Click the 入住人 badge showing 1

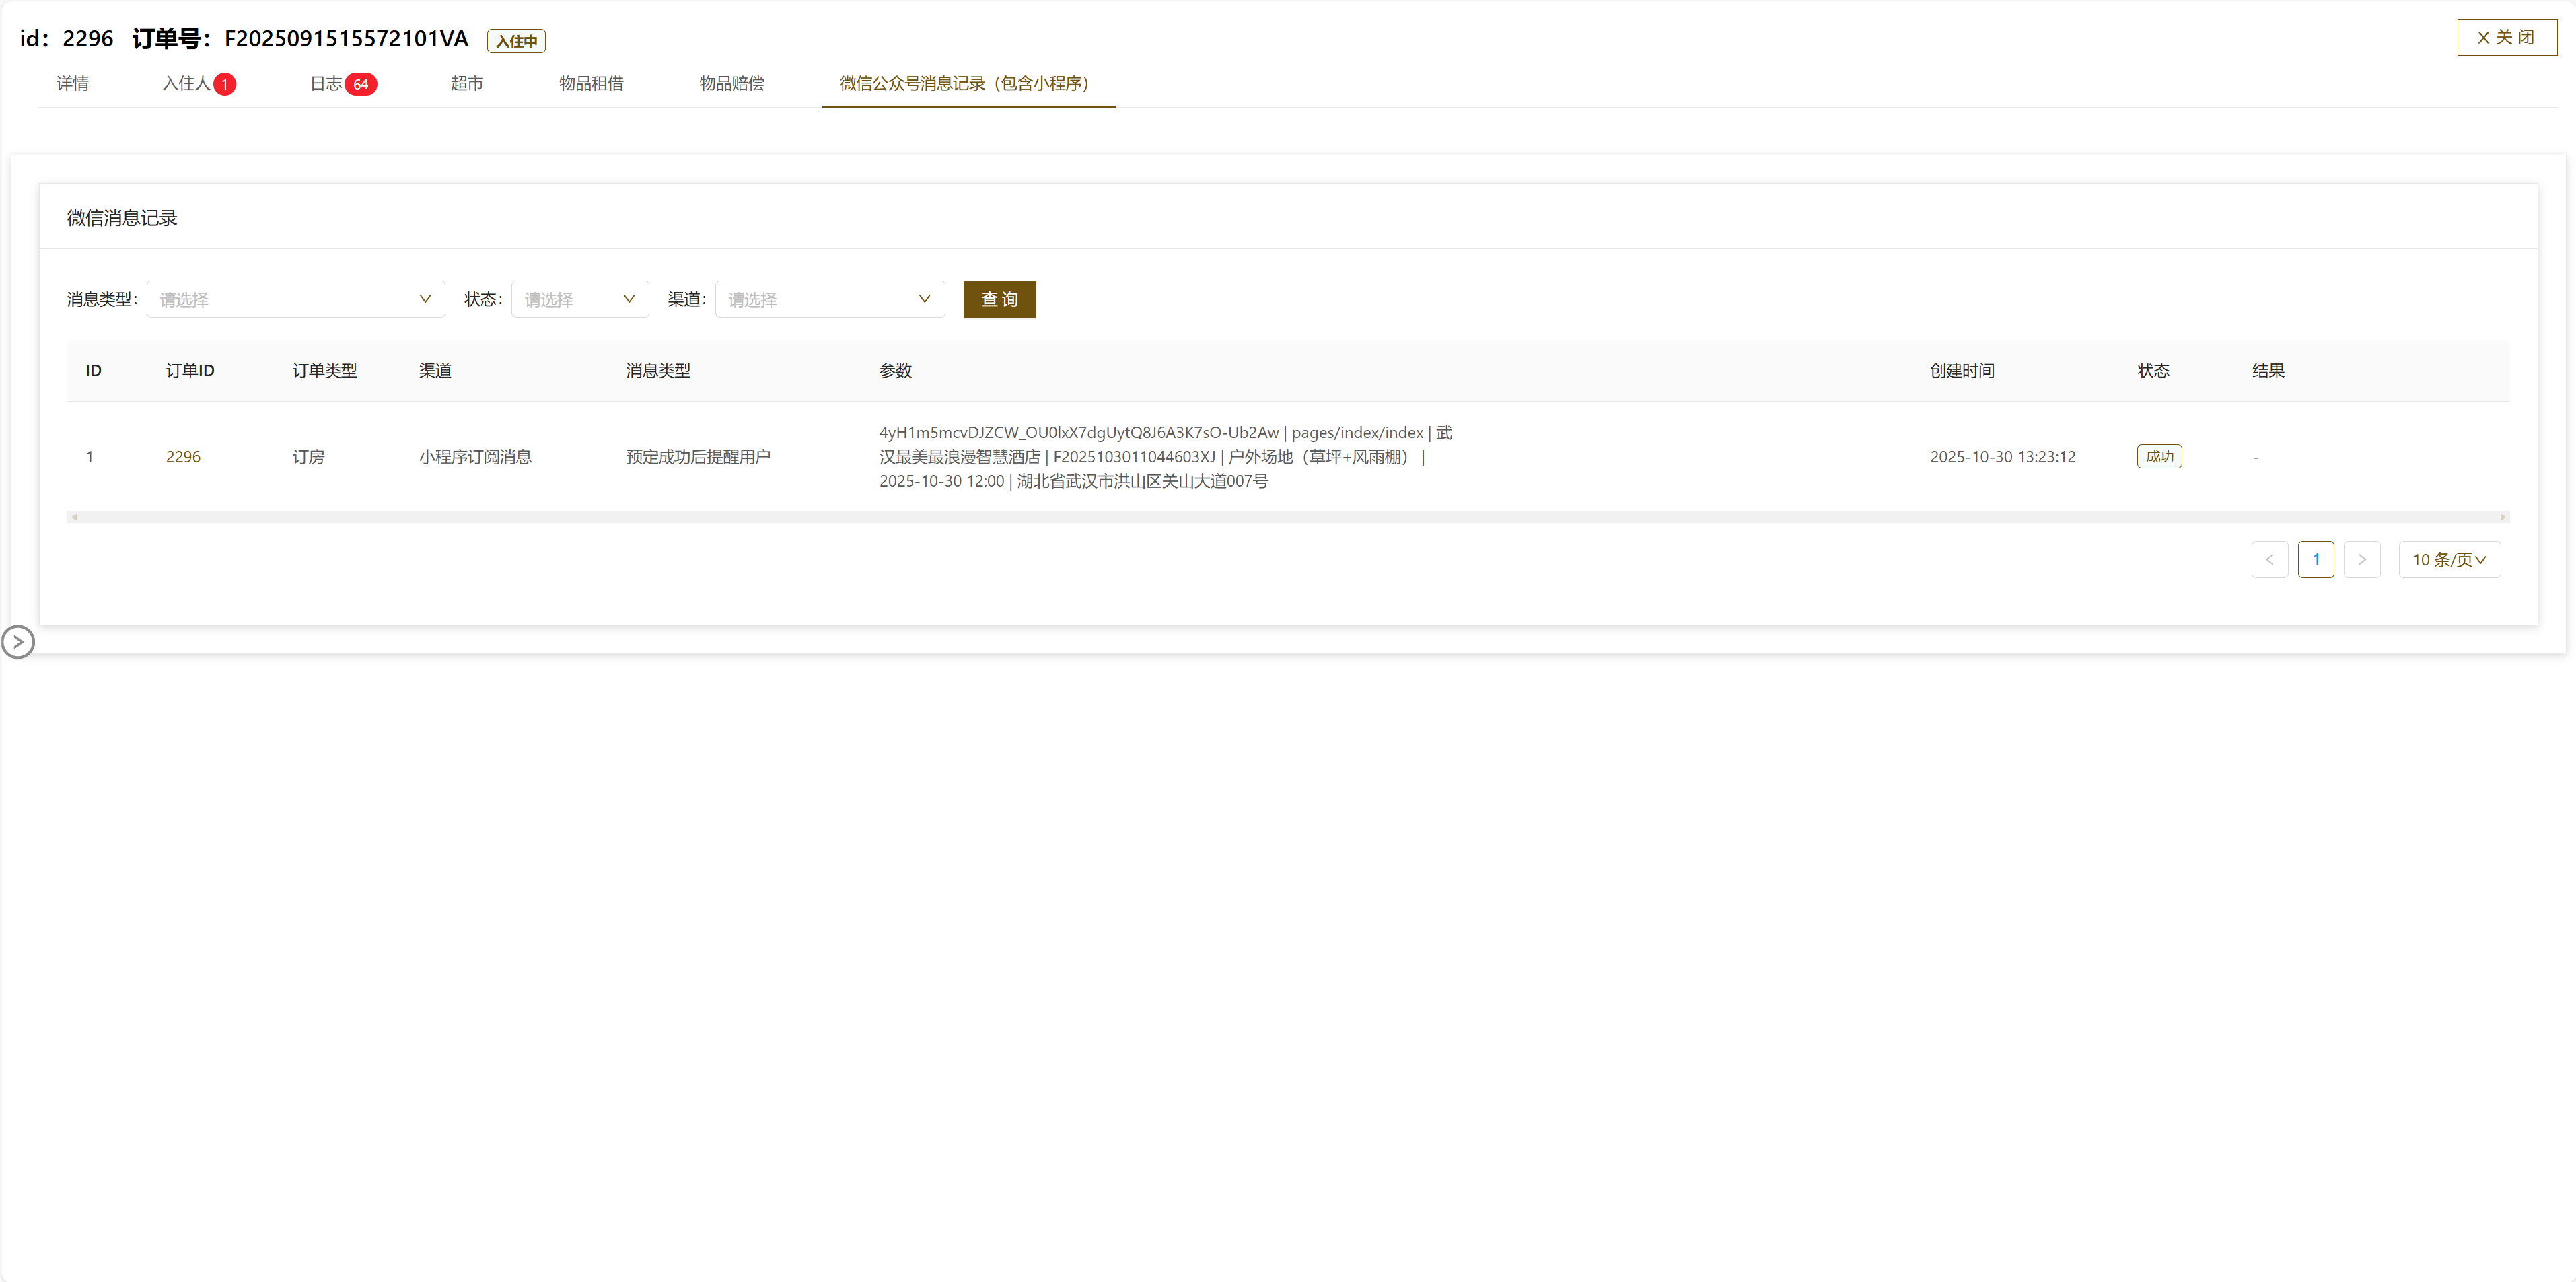pos(225,84)
